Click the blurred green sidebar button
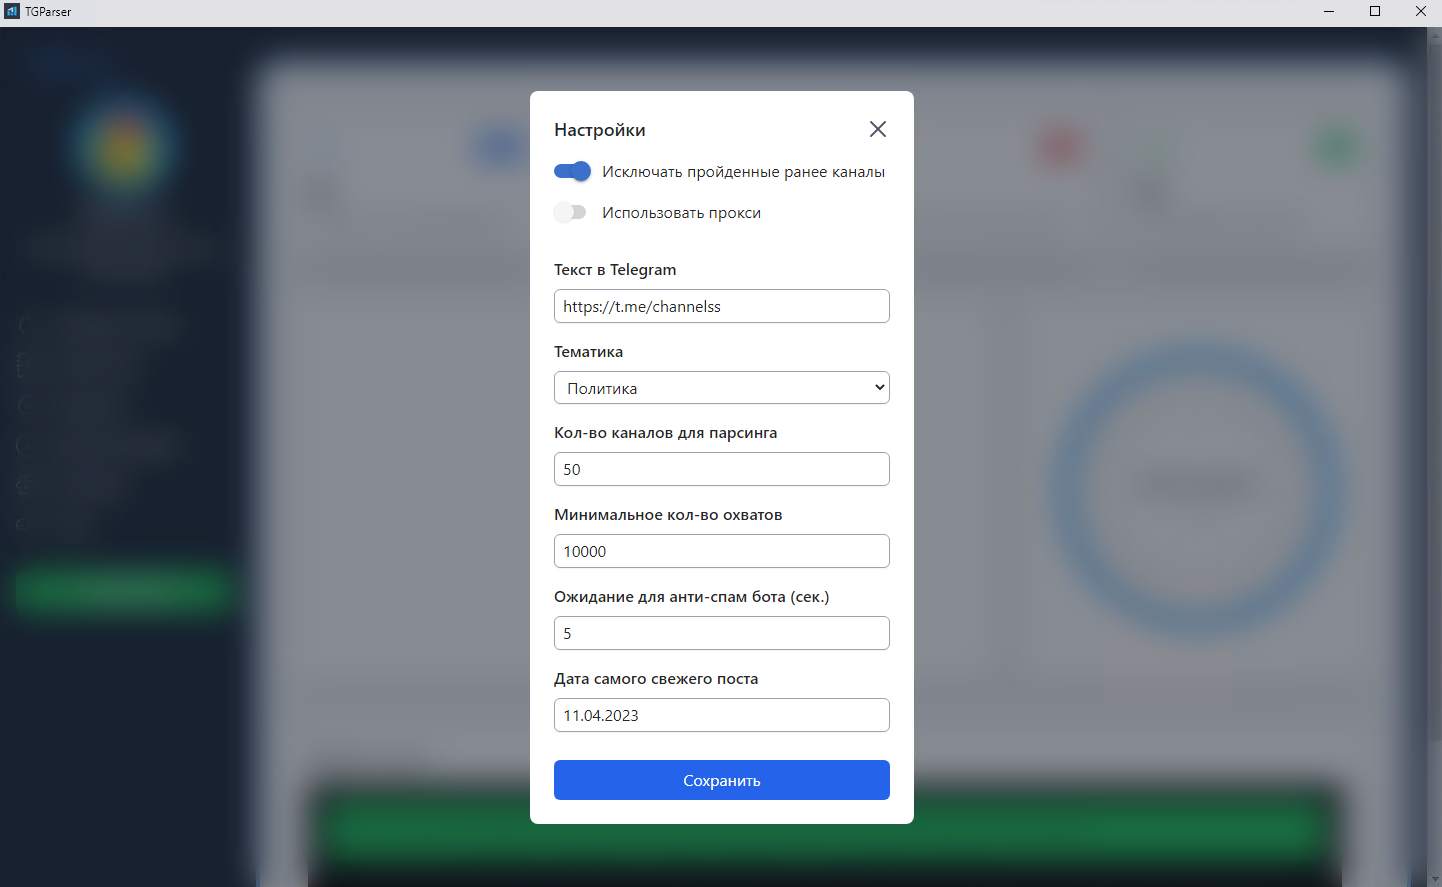The width and height of the screenshot is (1442, 887). (124, 589)
